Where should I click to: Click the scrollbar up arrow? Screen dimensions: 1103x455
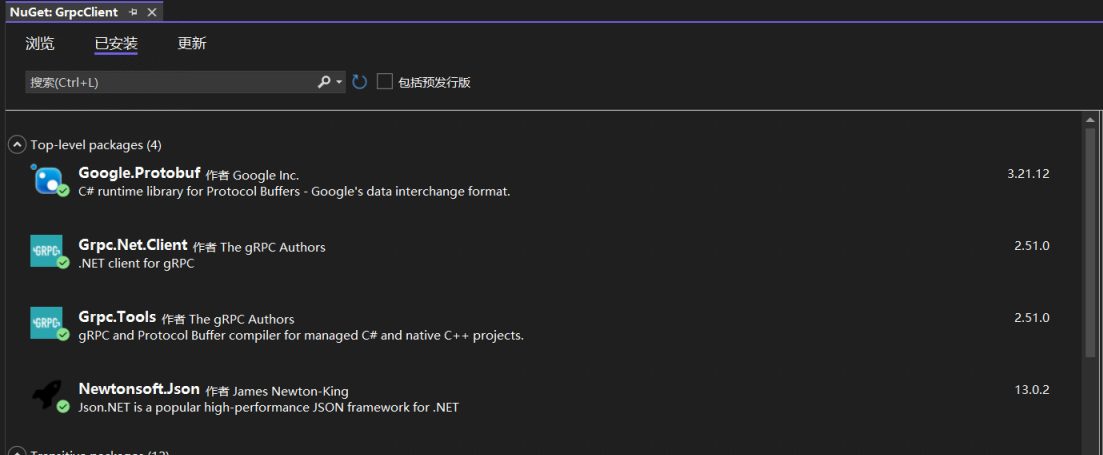[1090, 120]
